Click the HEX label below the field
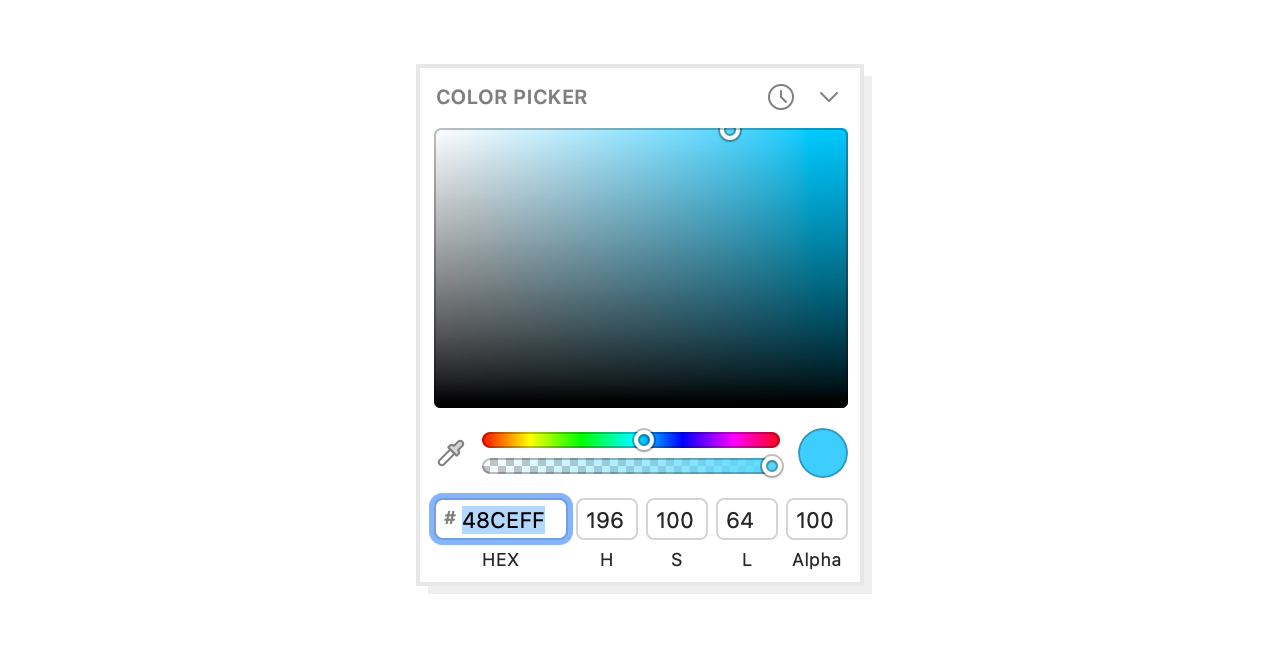The height and width of the screenshot is (660, 1280). [x=500, y=560]
